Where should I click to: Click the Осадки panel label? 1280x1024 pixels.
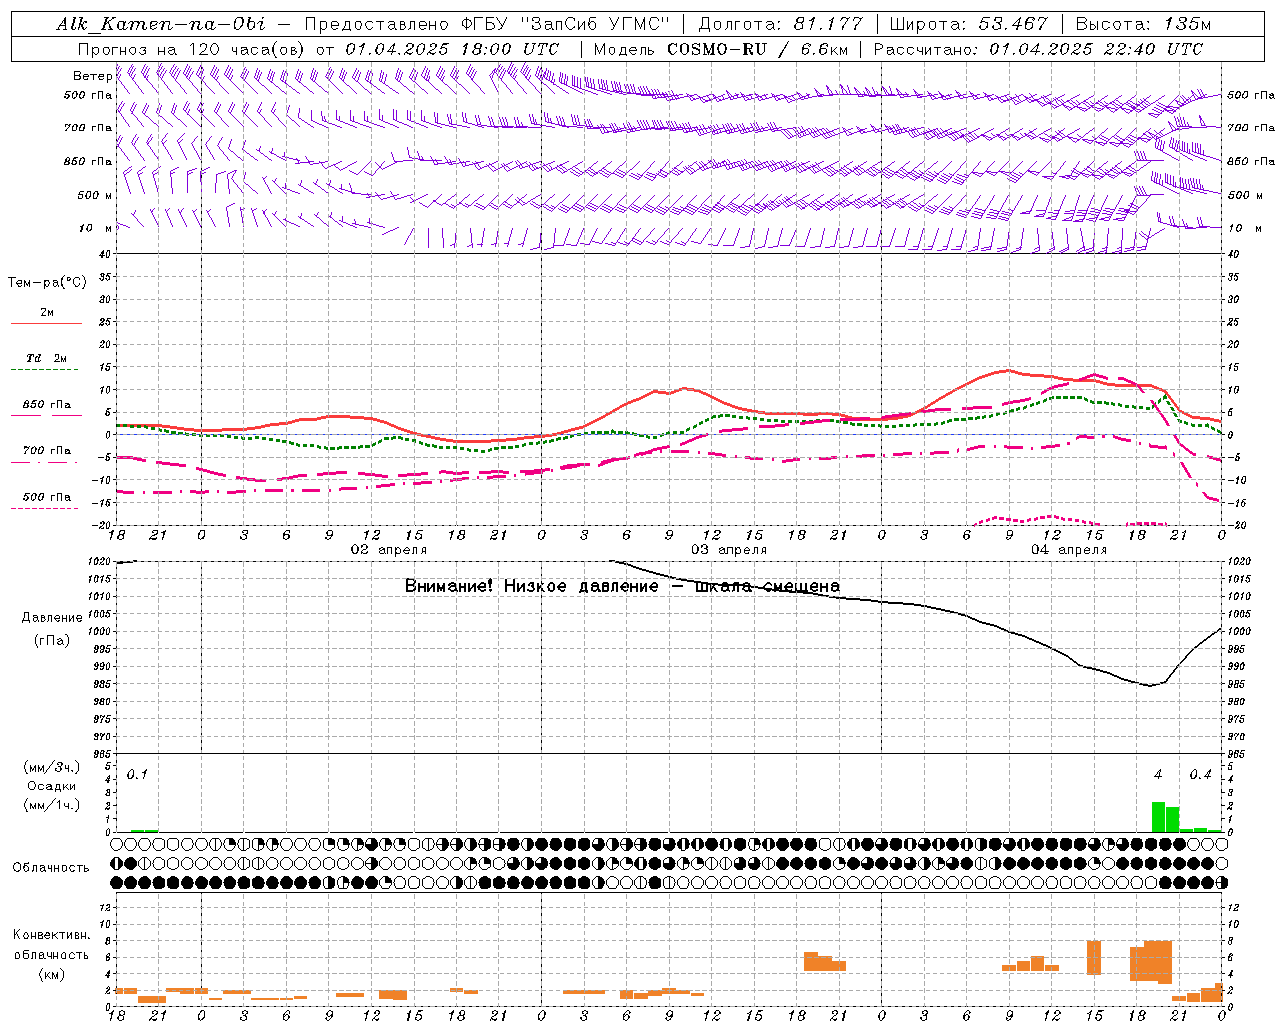[52, 786]
